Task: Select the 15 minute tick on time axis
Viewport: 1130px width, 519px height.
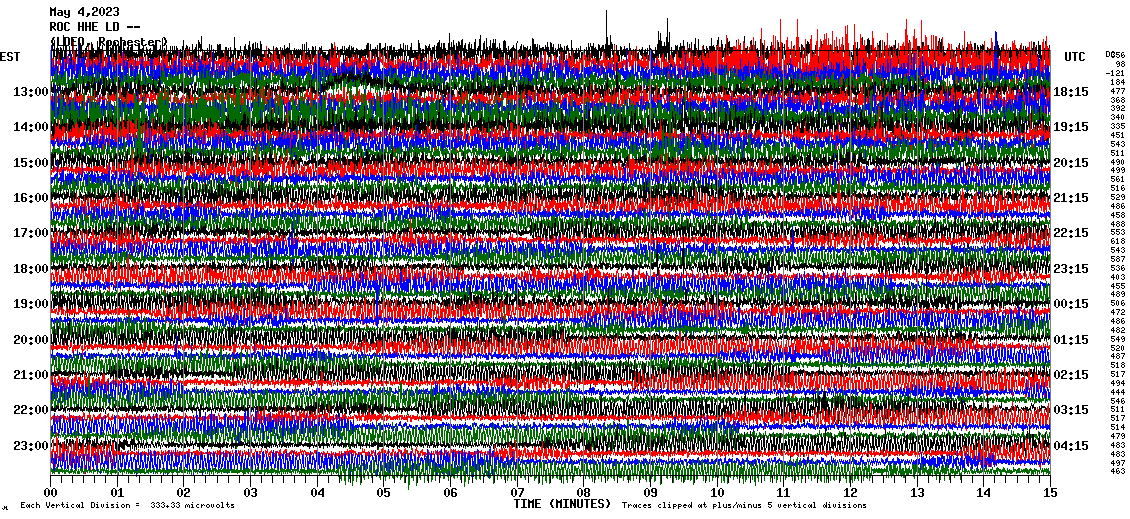Action: [x=1049, y=493]
